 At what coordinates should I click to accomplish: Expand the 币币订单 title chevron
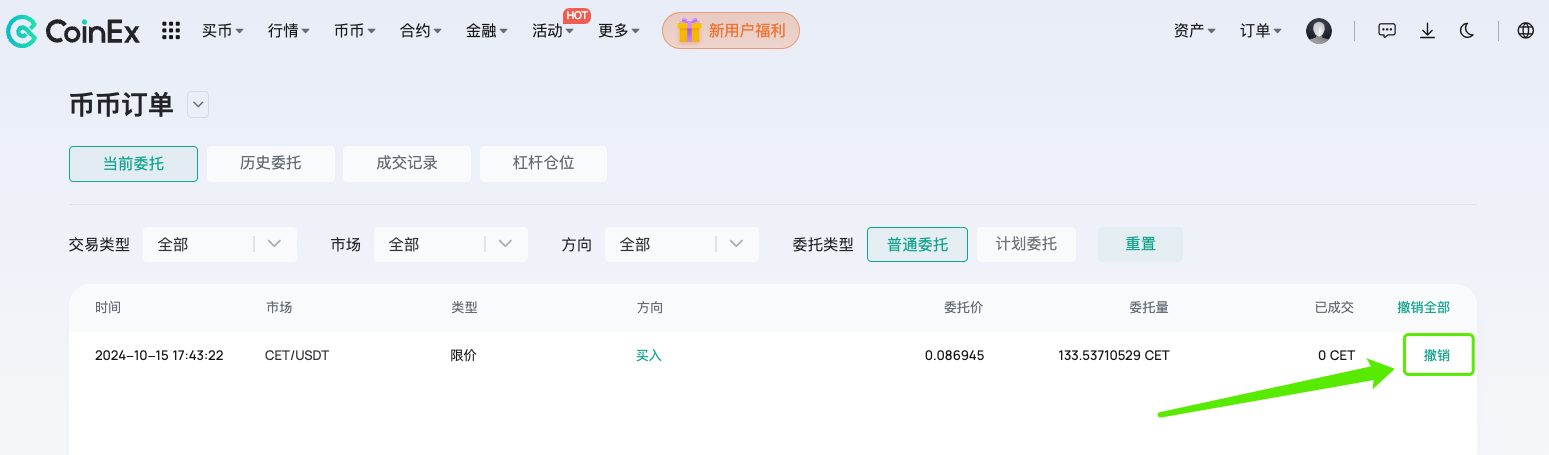pyautogui.click(x=198, y=104)
